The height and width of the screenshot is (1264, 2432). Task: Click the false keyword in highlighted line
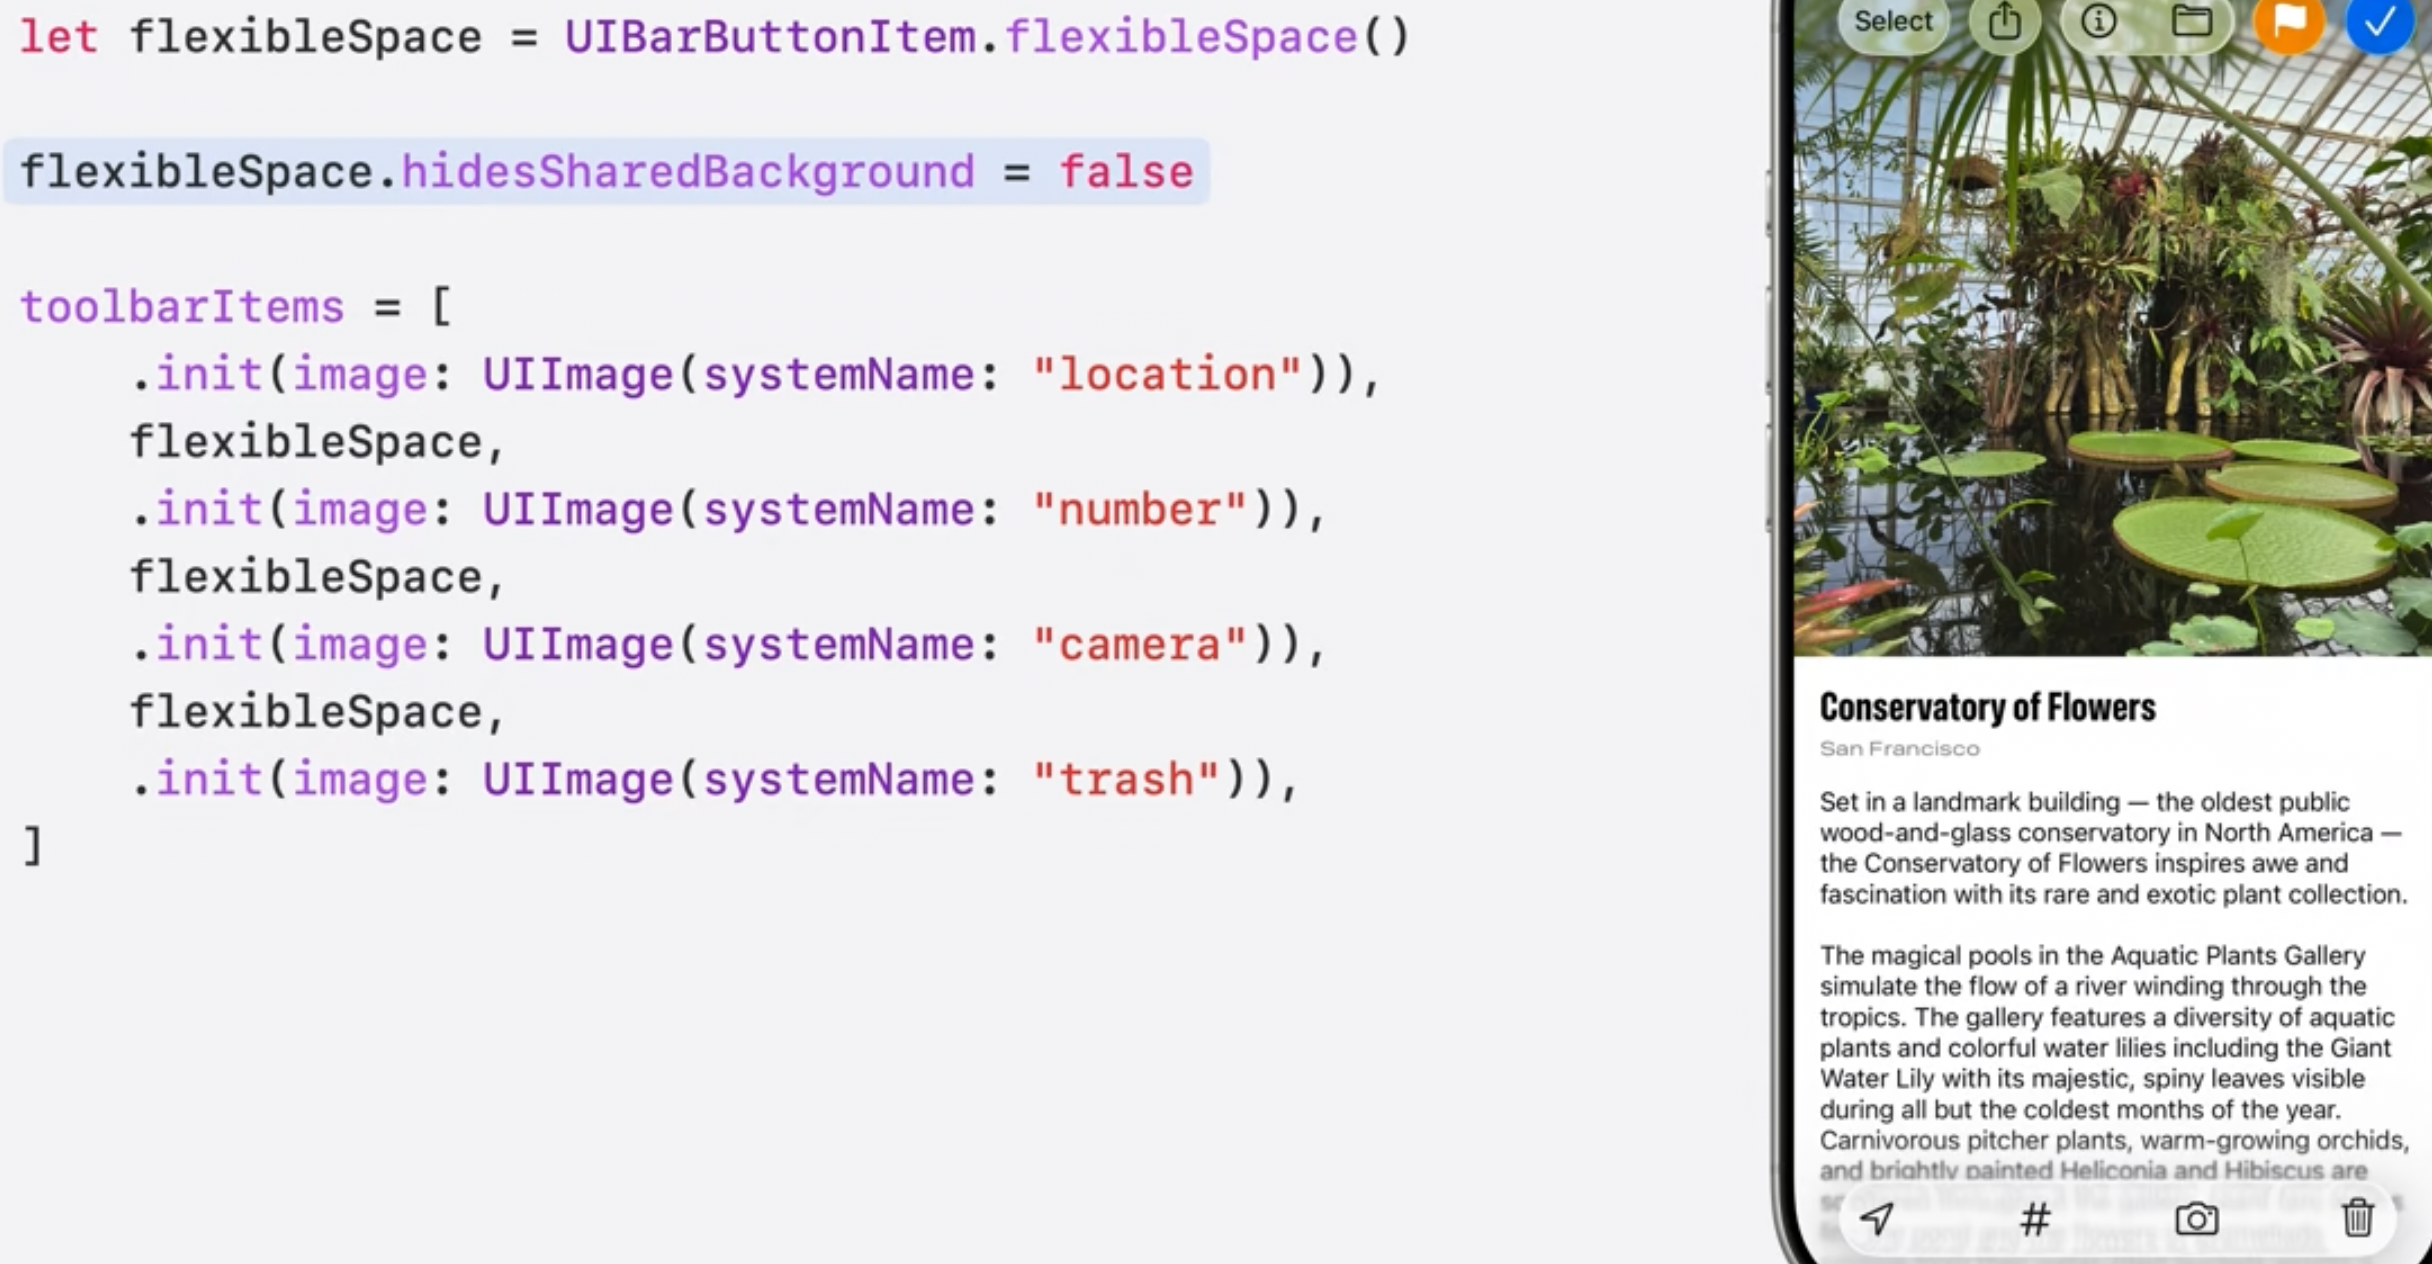[1126, 172]
